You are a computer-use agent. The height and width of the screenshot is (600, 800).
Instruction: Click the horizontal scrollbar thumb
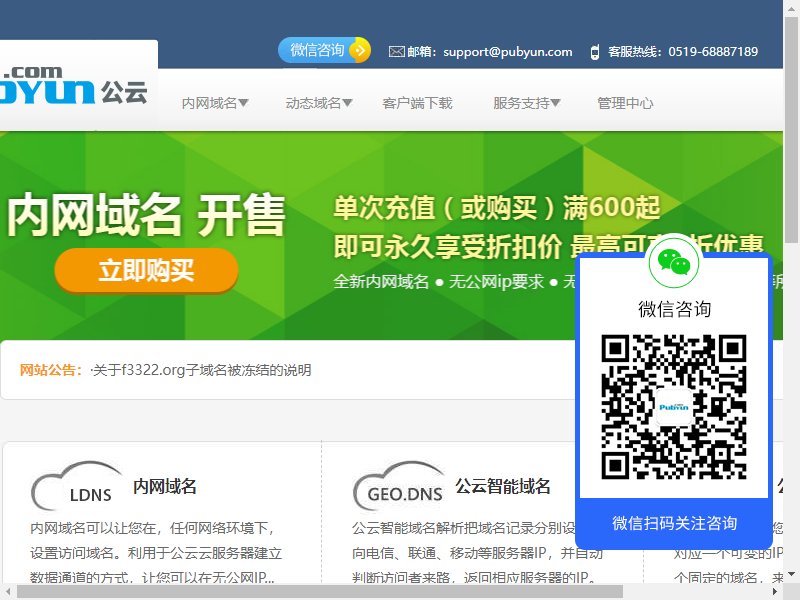(x=320, y=592)
